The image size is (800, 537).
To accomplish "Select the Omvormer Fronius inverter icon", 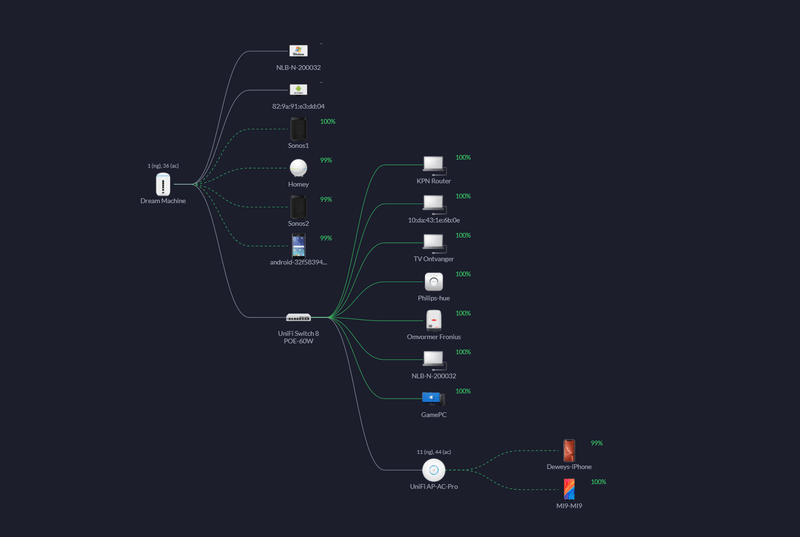I will pyautogui.click(x=434, y=321).
